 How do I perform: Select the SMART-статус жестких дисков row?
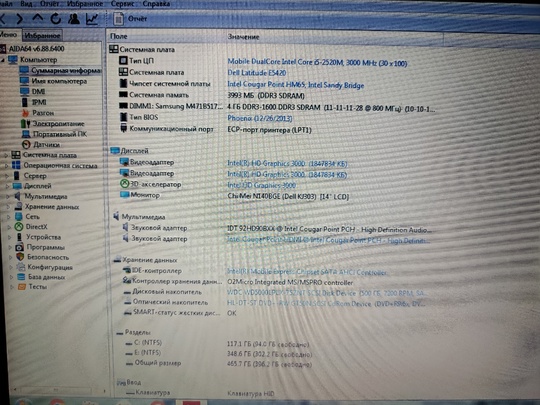181,313
